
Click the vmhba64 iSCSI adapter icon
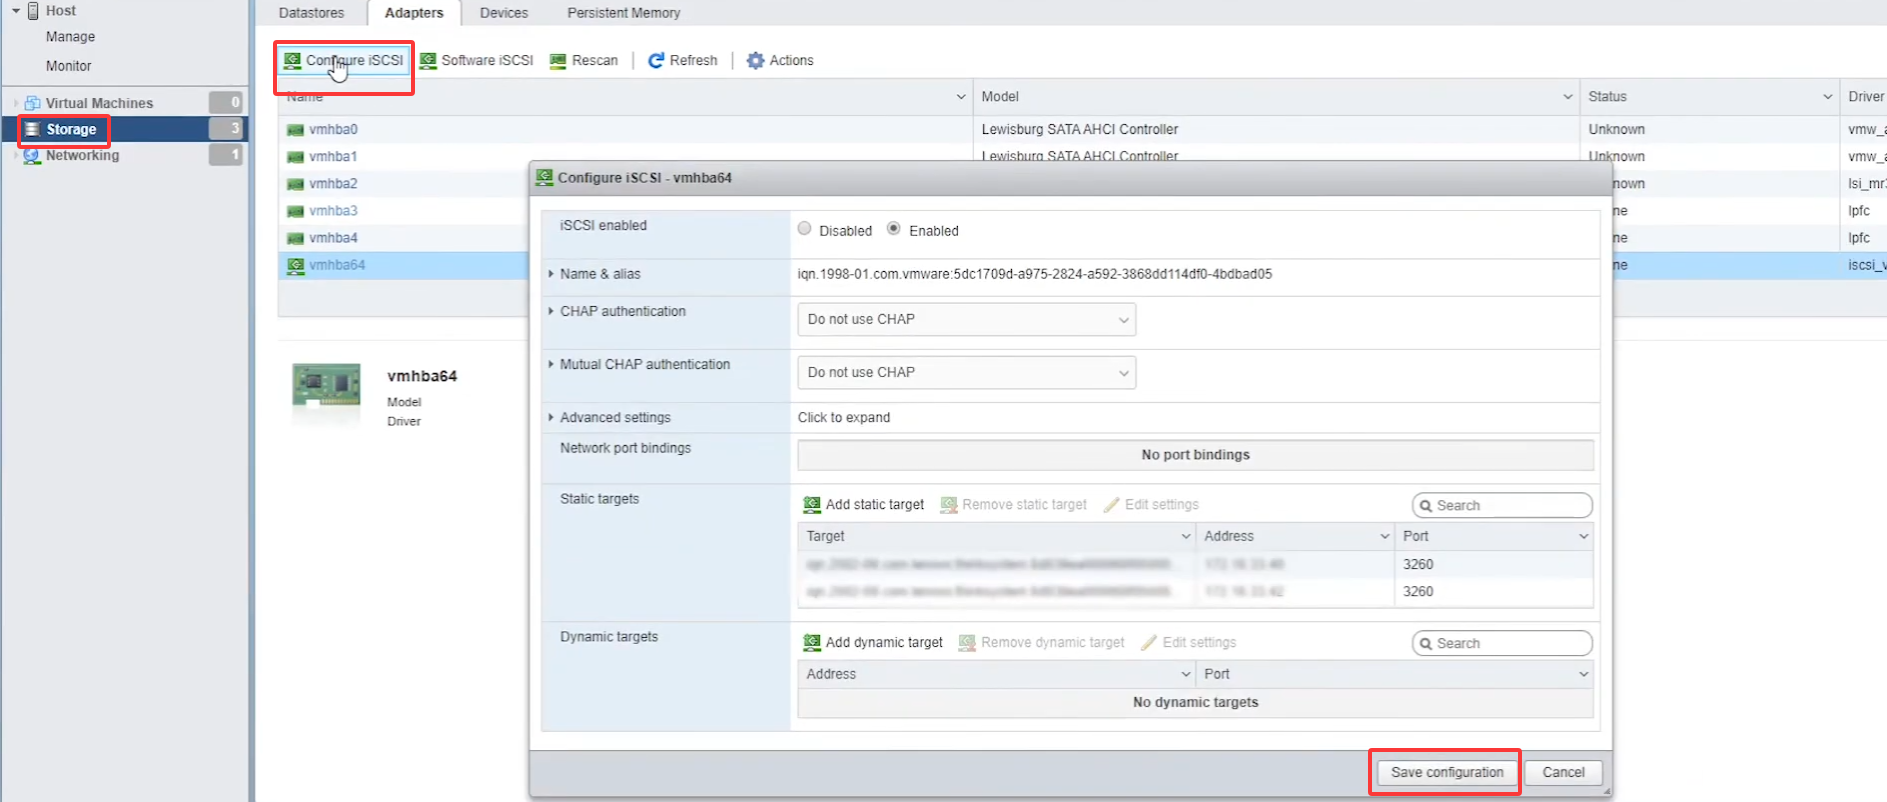[x=295, y=265]
